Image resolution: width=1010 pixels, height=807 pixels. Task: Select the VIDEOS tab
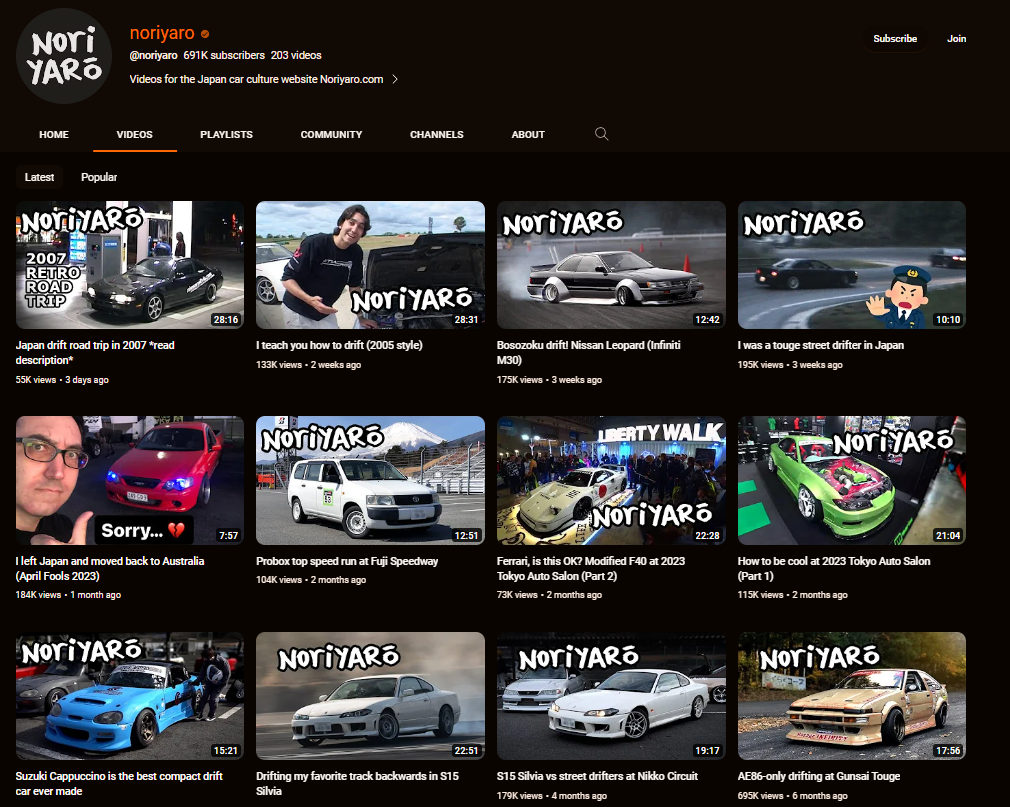[x=135, y=135]
